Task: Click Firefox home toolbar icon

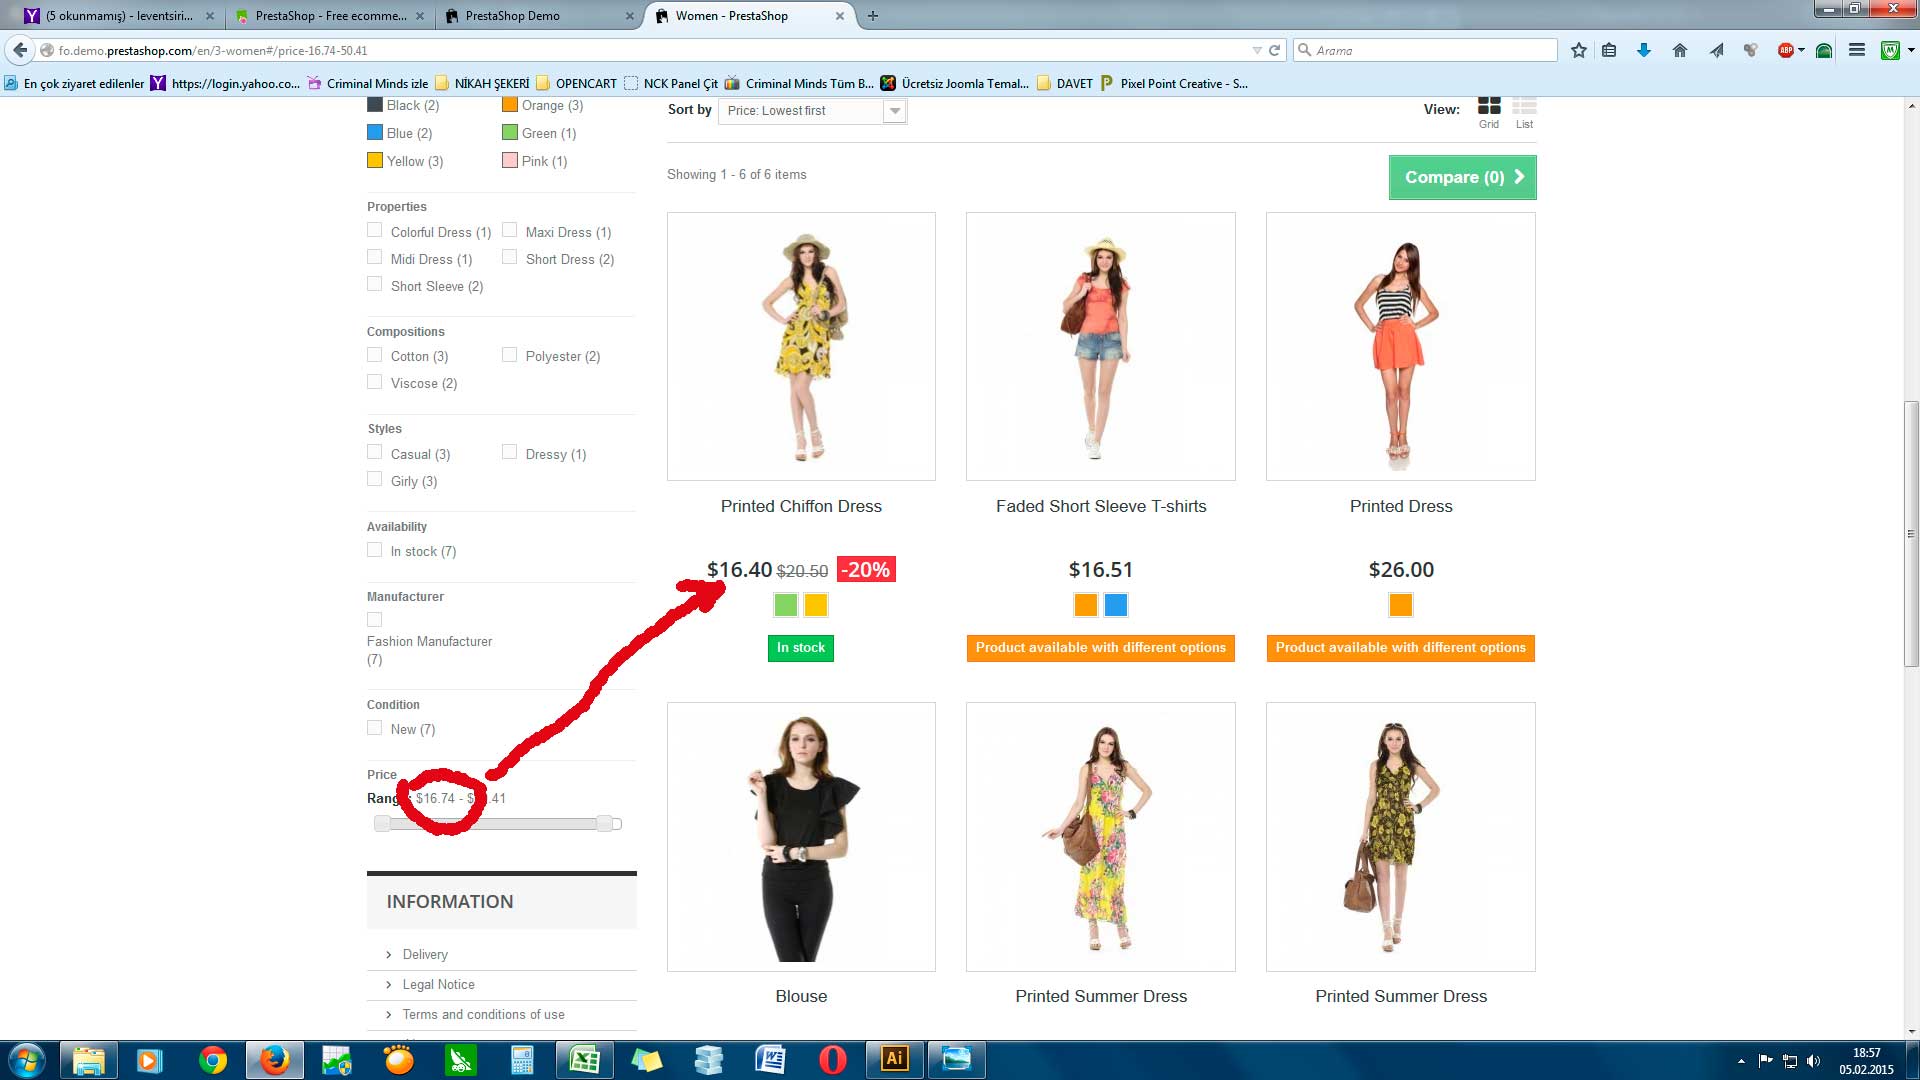Action: 1680,50
